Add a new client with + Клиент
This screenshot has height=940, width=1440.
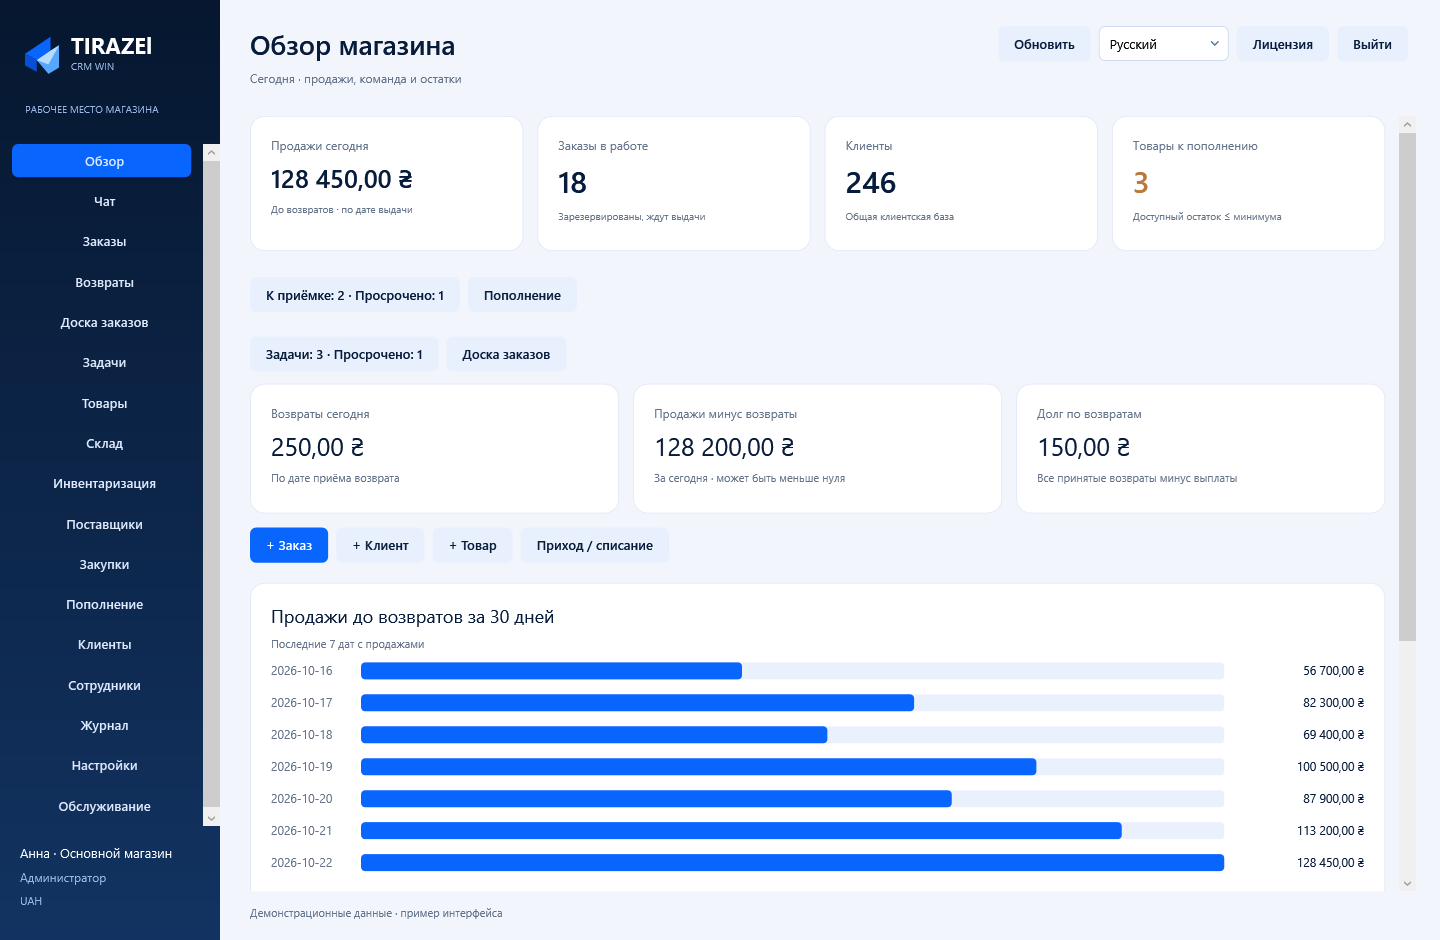point(380,545)
